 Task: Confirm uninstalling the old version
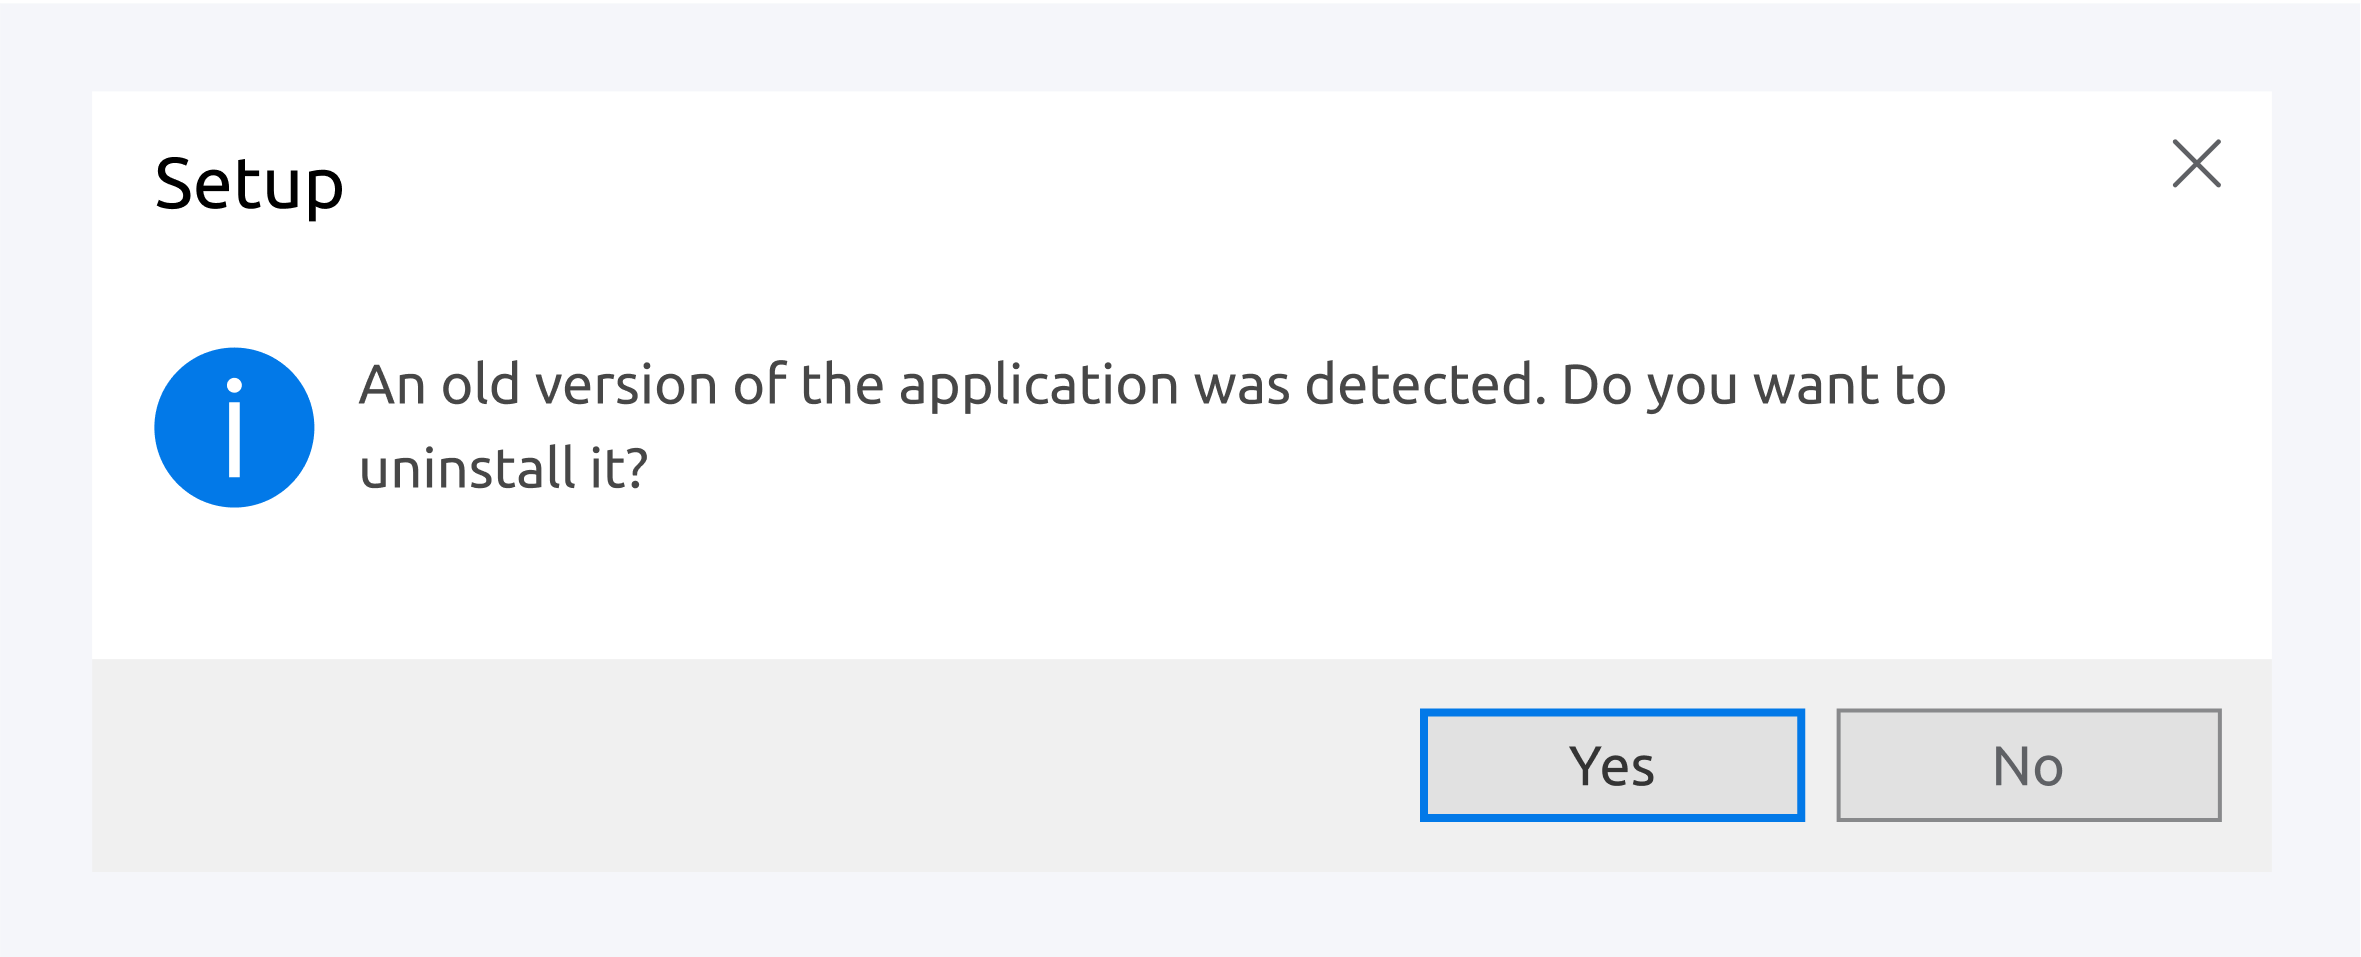(x=1612, y=766)
